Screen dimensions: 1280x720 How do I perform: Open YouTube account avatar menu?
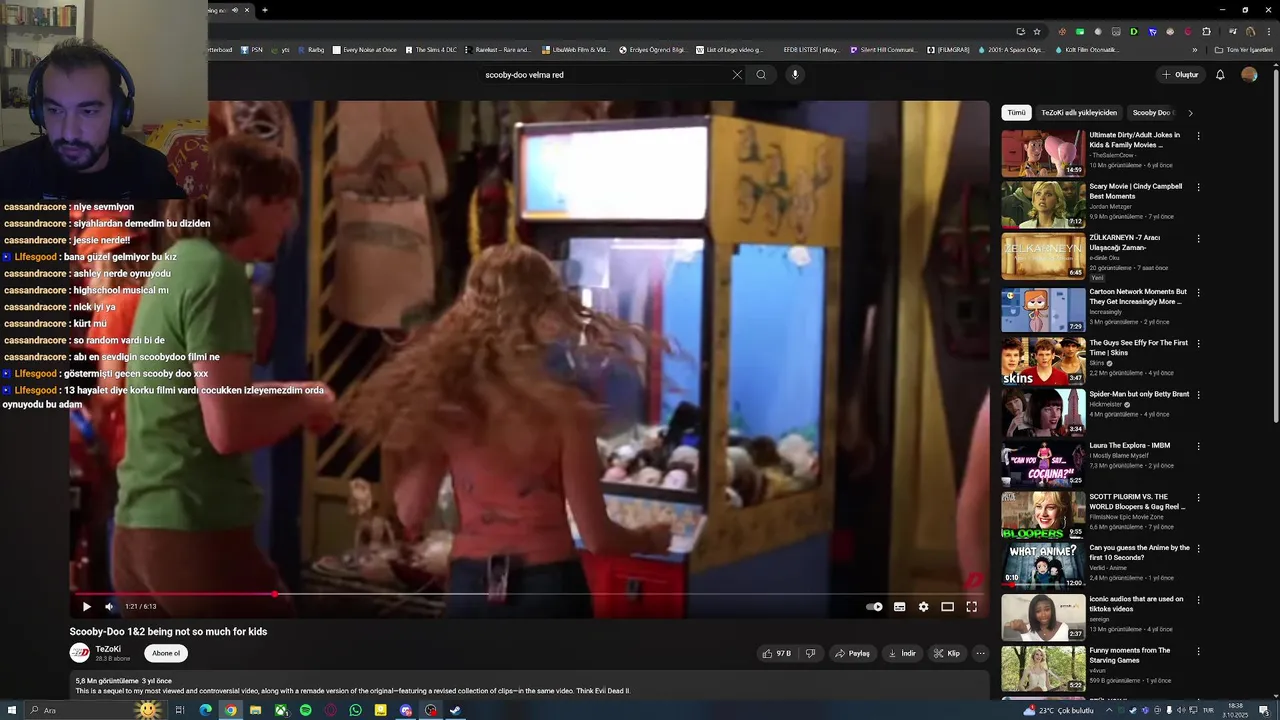click(1249, 75)
